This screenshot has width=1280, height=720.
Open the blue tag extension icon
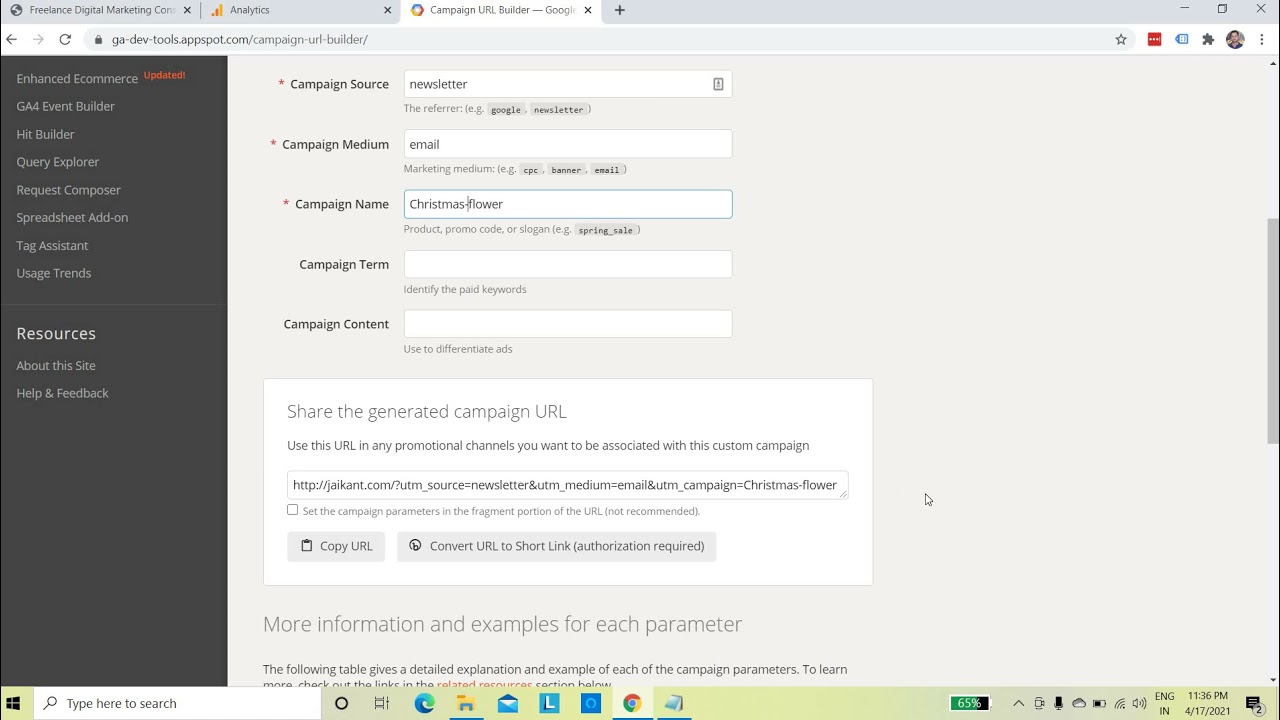pyautogui.click(x=1182, y=39)
